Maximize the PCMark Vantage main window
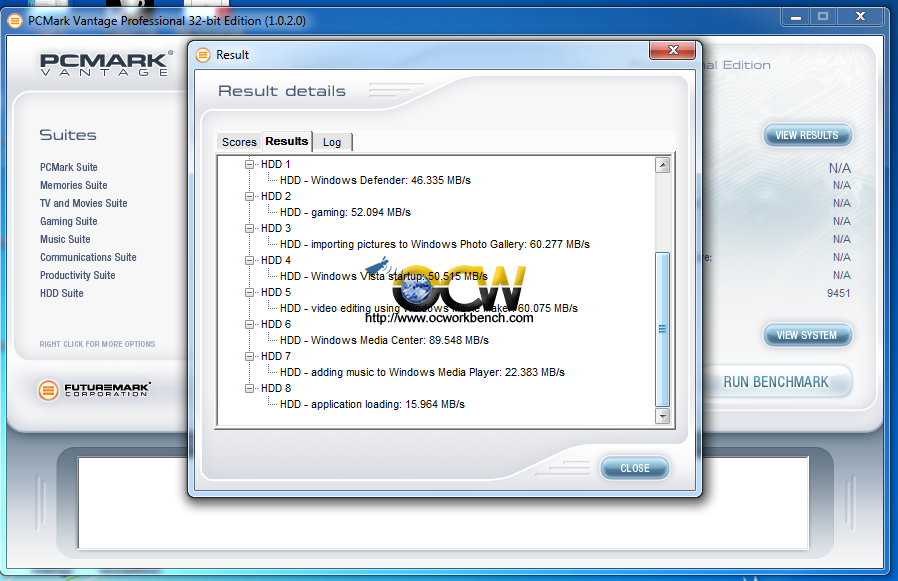Image resolution: width=898 pixels, height=581 pixels. pyautogui.click(x=823, y=17)
